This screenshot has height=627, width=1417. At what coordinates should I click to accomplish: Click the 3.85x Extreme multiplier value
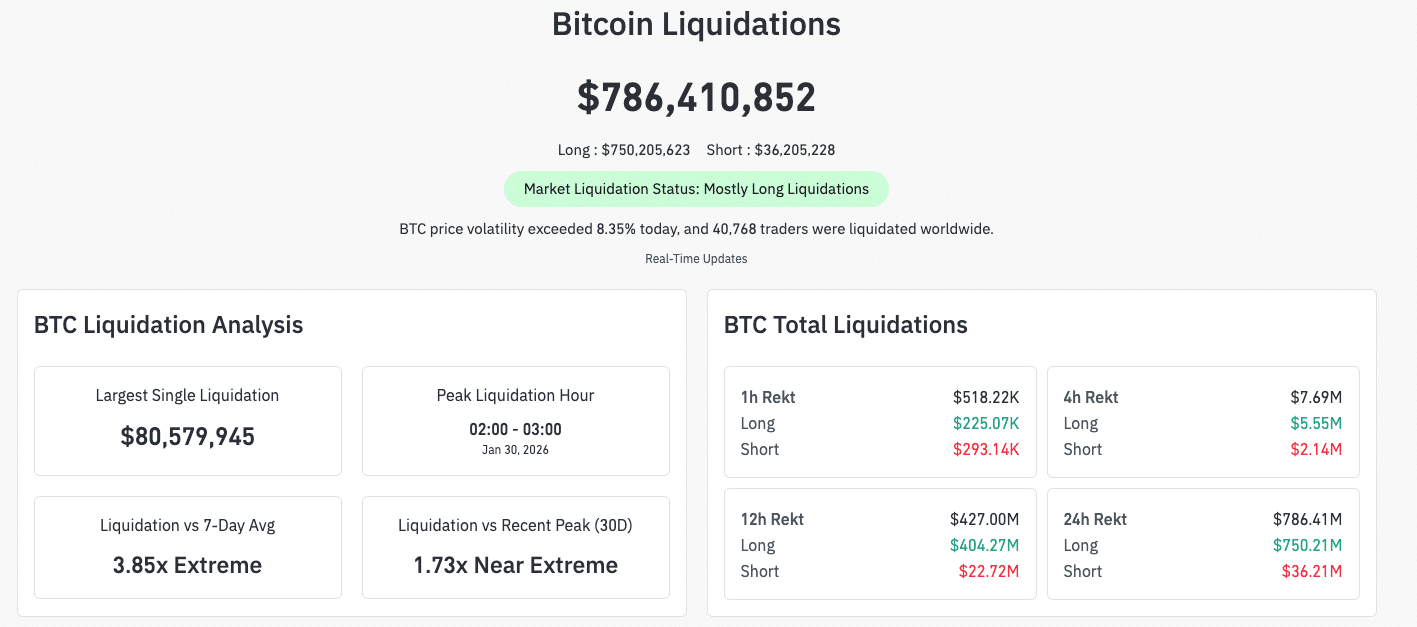187,564
